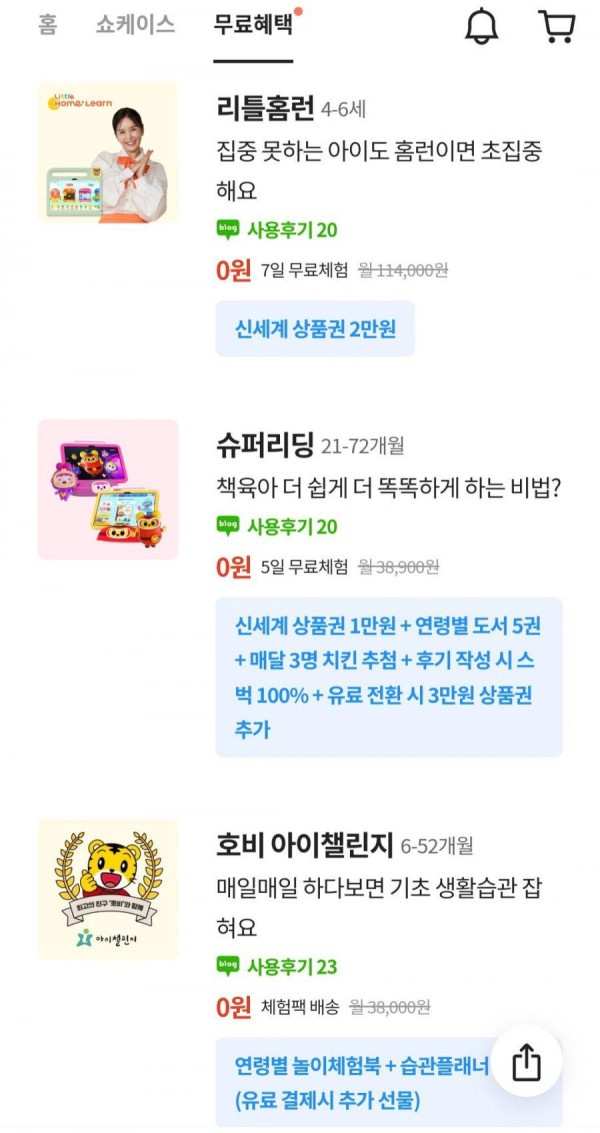Open the 리틀홈런 product thumbnail
The image size is (600, 1133).
tap(108, 152)
